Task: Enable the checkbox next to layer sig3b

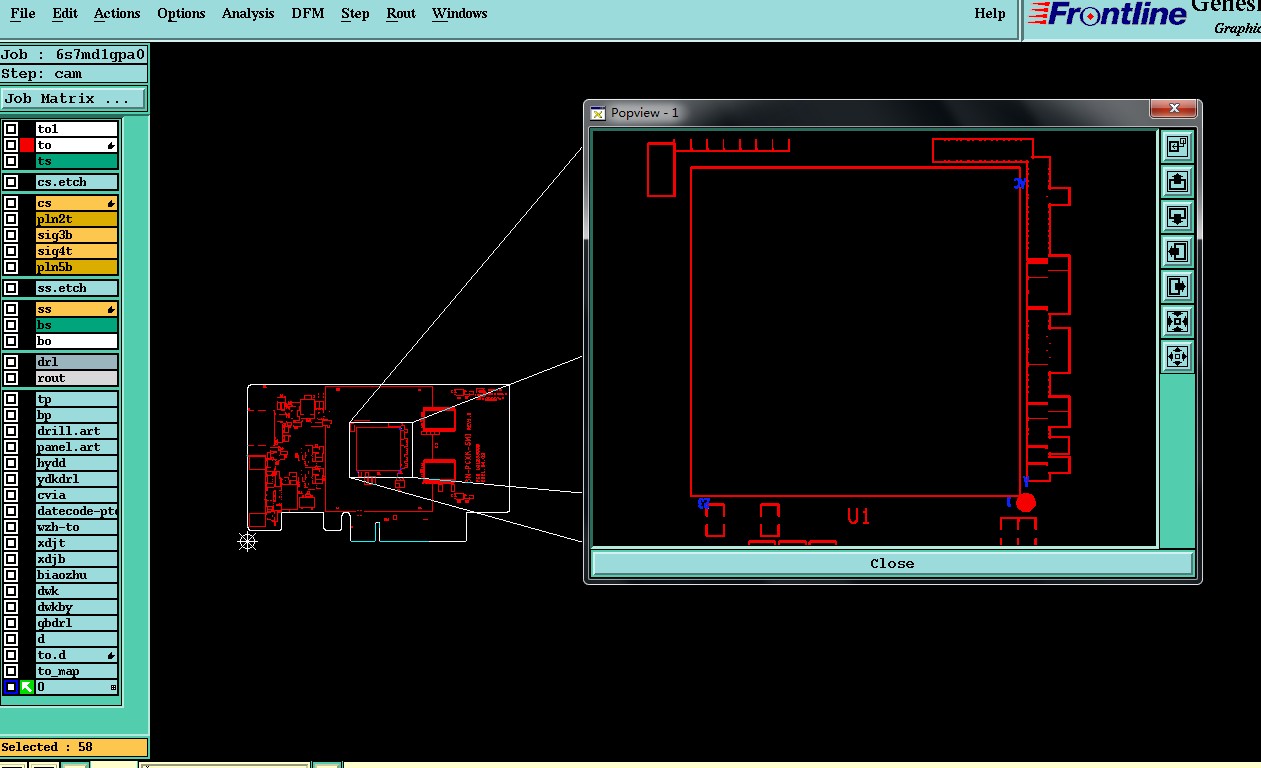Action: [x=11, y=235]
